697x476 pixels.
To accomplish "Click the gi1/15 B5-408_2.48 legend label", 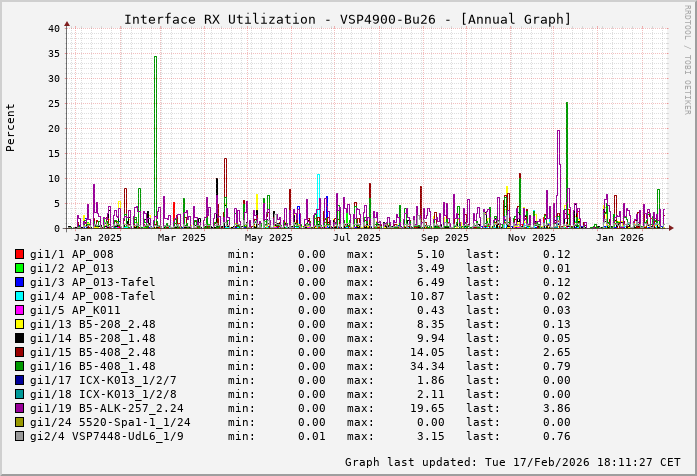I will [x=93, y=352].
